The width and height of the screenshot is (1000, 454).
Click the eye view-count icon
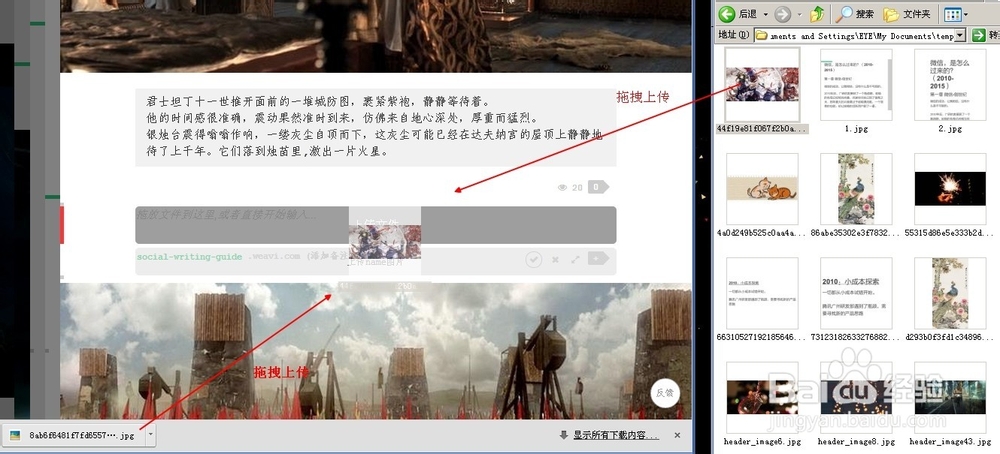[562, 187]
